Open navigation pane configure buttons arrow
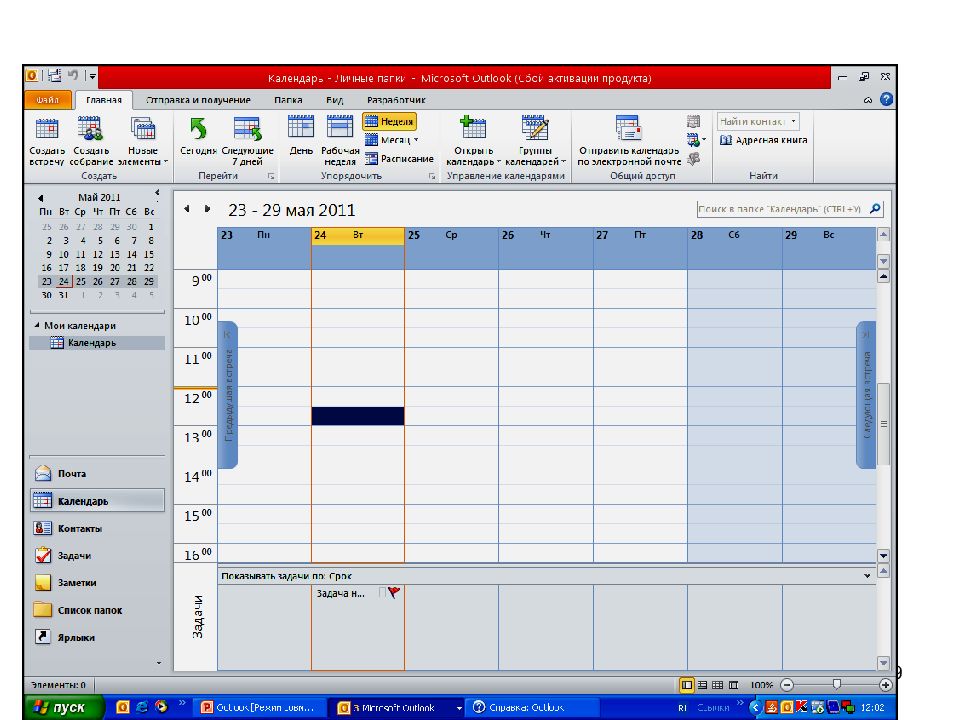The width and height of the screenshot is (960, 720). tap(159, 663)
